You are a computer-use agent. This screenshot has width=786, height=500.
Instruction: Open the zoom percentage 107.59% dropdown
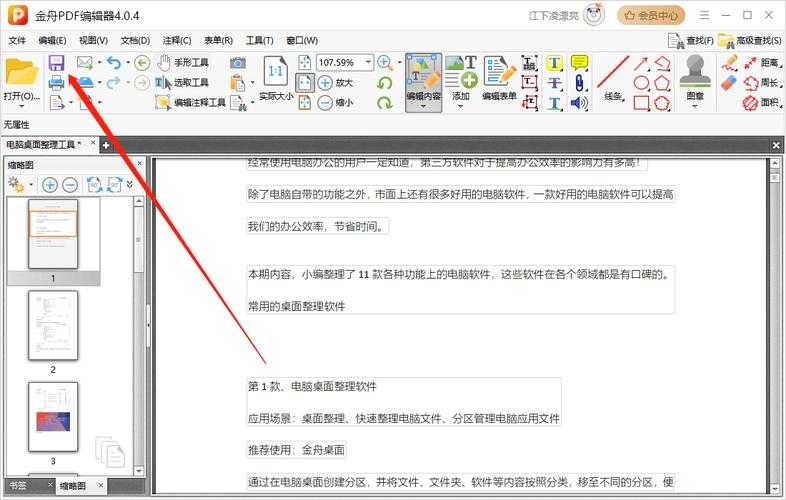click(x=368, y=62)
